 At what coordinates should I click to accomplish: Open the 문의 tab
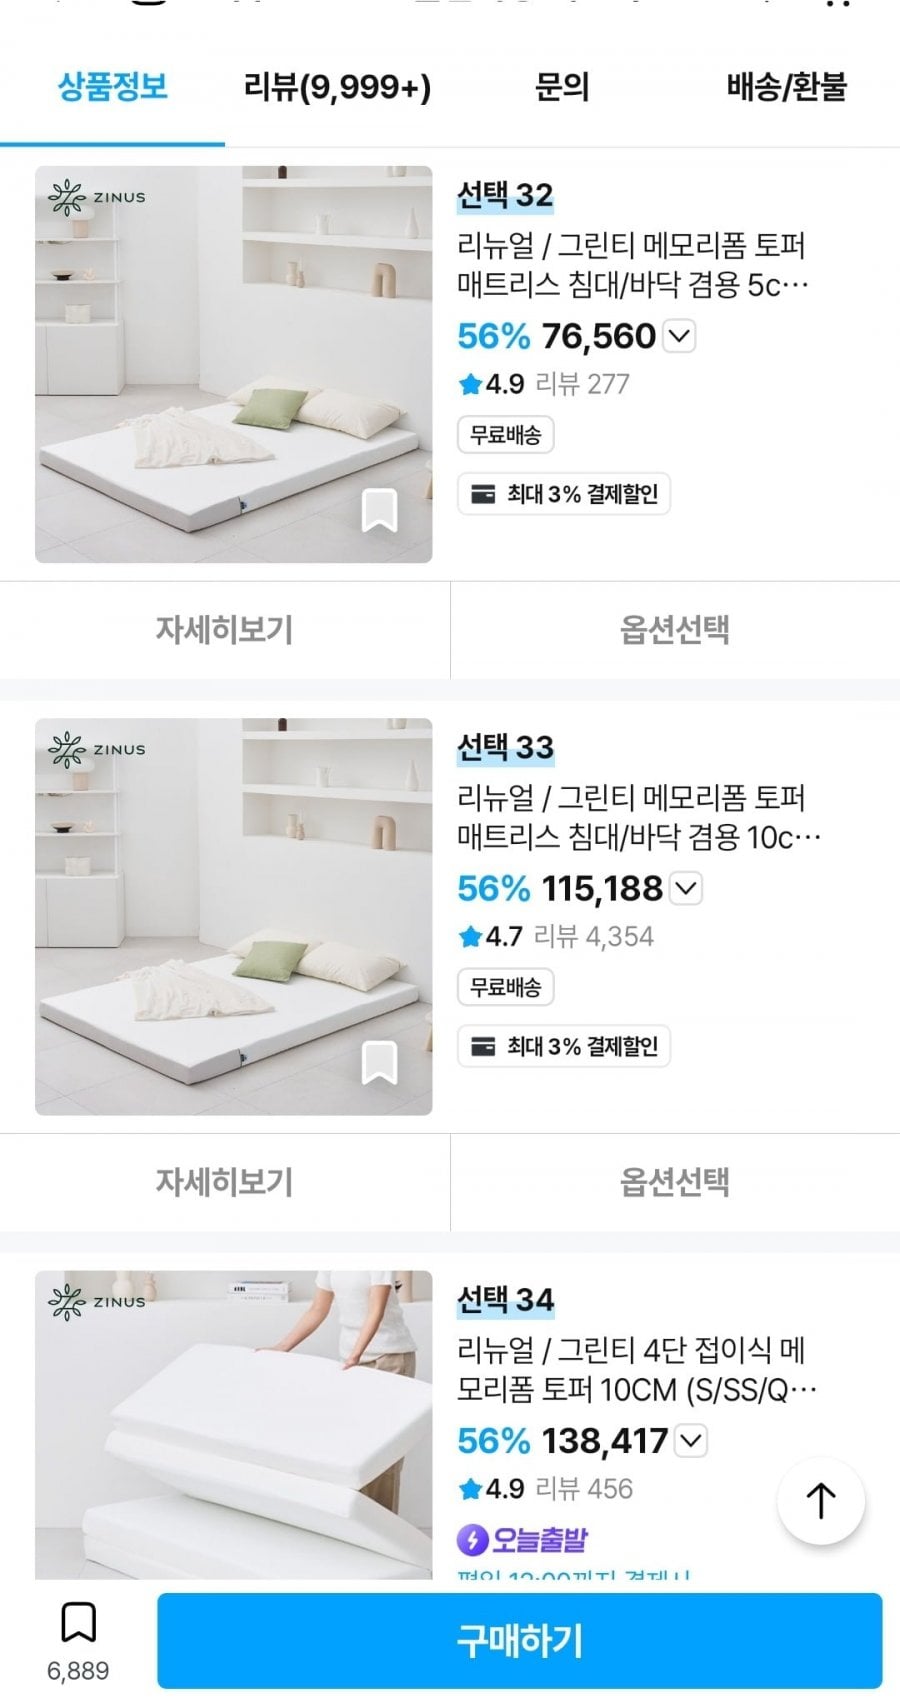coord(562,87)
